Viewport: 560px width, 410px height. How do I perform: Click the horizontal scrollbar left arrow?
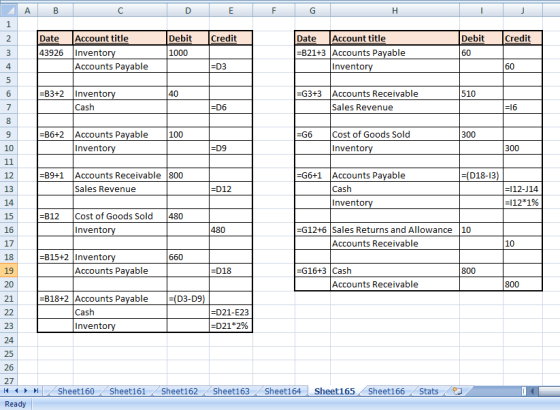point(532,391)
